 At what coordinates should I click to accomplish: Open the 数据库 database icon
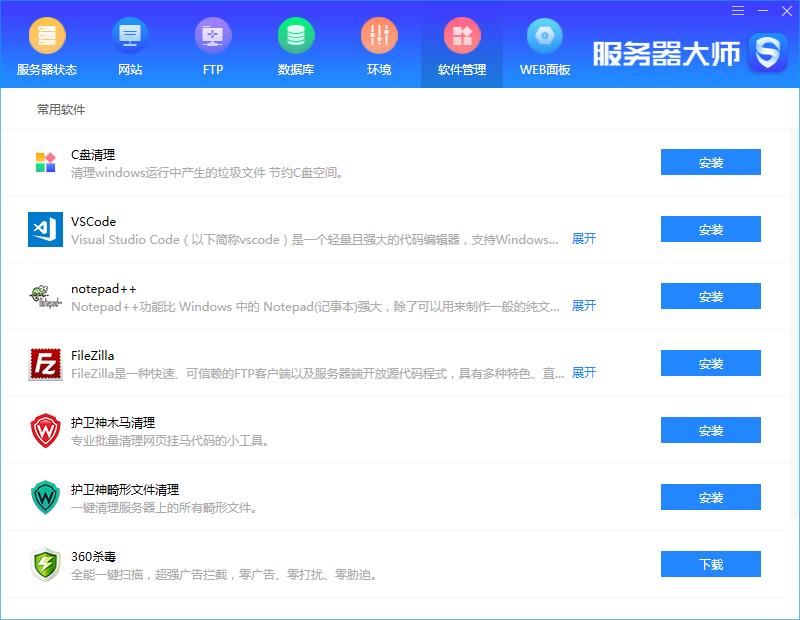coord(296,35)
